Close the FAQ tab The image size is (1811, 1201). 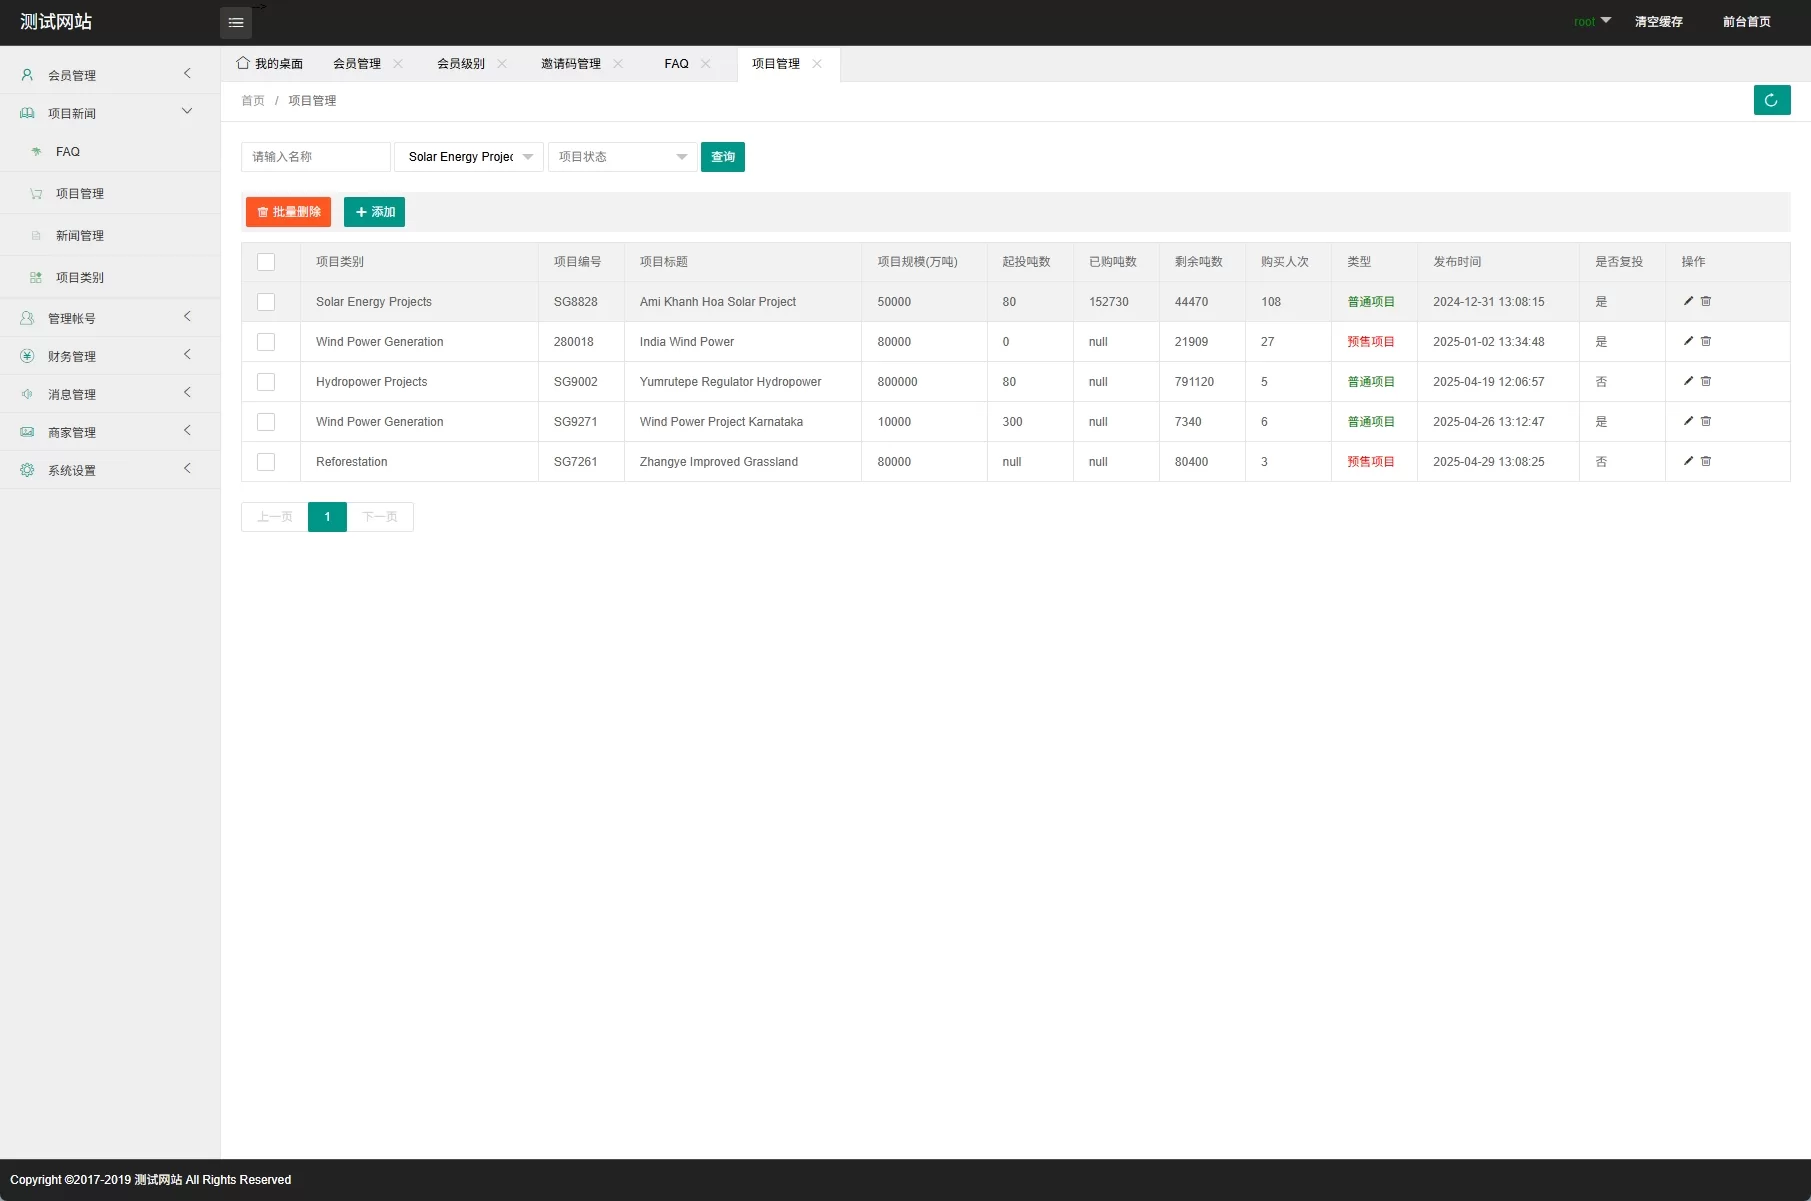click(x=706, y=64)
